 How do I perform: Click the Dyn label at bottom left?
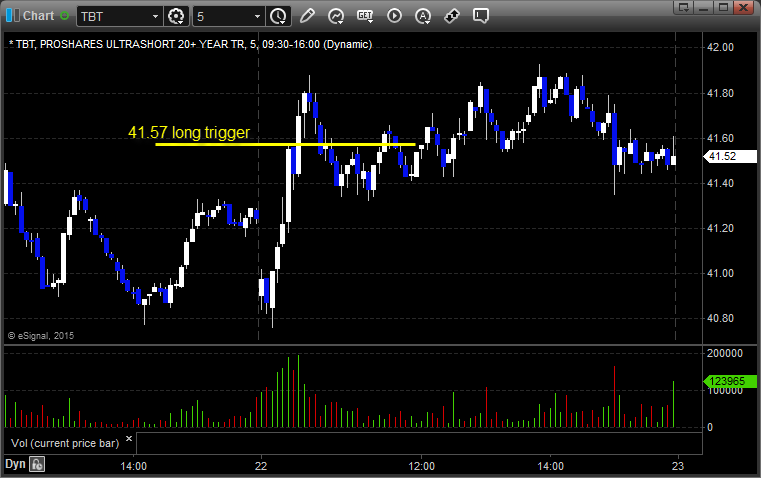15,464
